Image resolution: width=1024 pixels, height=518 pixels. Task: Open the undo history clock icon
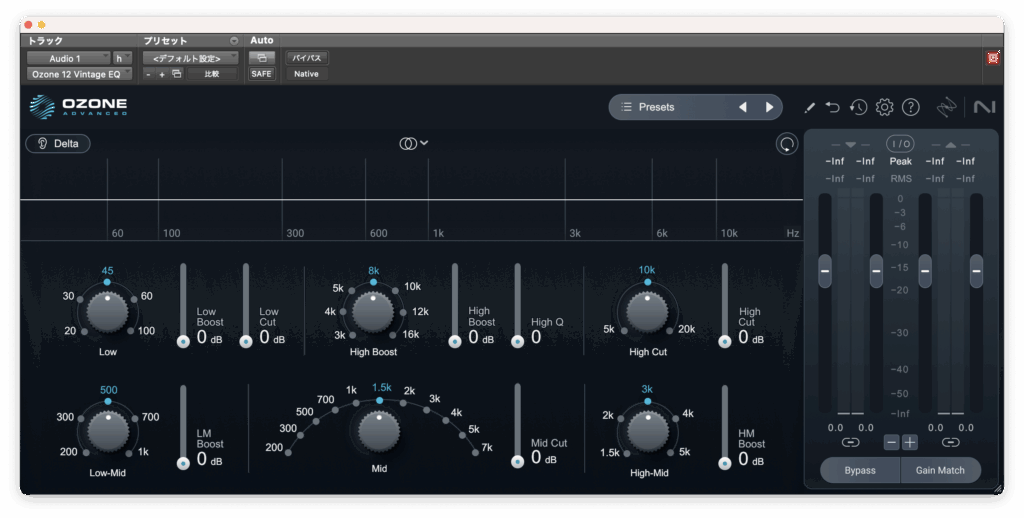pos(858,107)
